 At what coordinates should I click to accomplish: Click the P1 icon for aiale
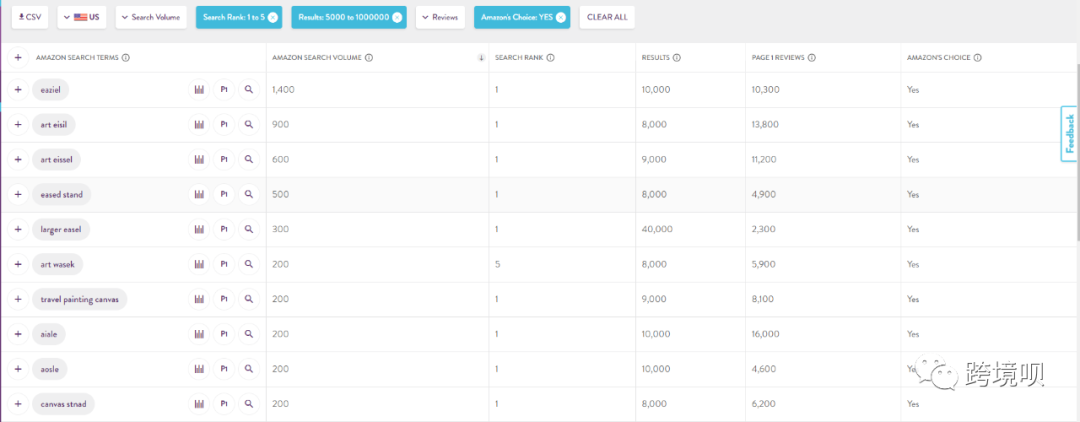click(224, 334)
